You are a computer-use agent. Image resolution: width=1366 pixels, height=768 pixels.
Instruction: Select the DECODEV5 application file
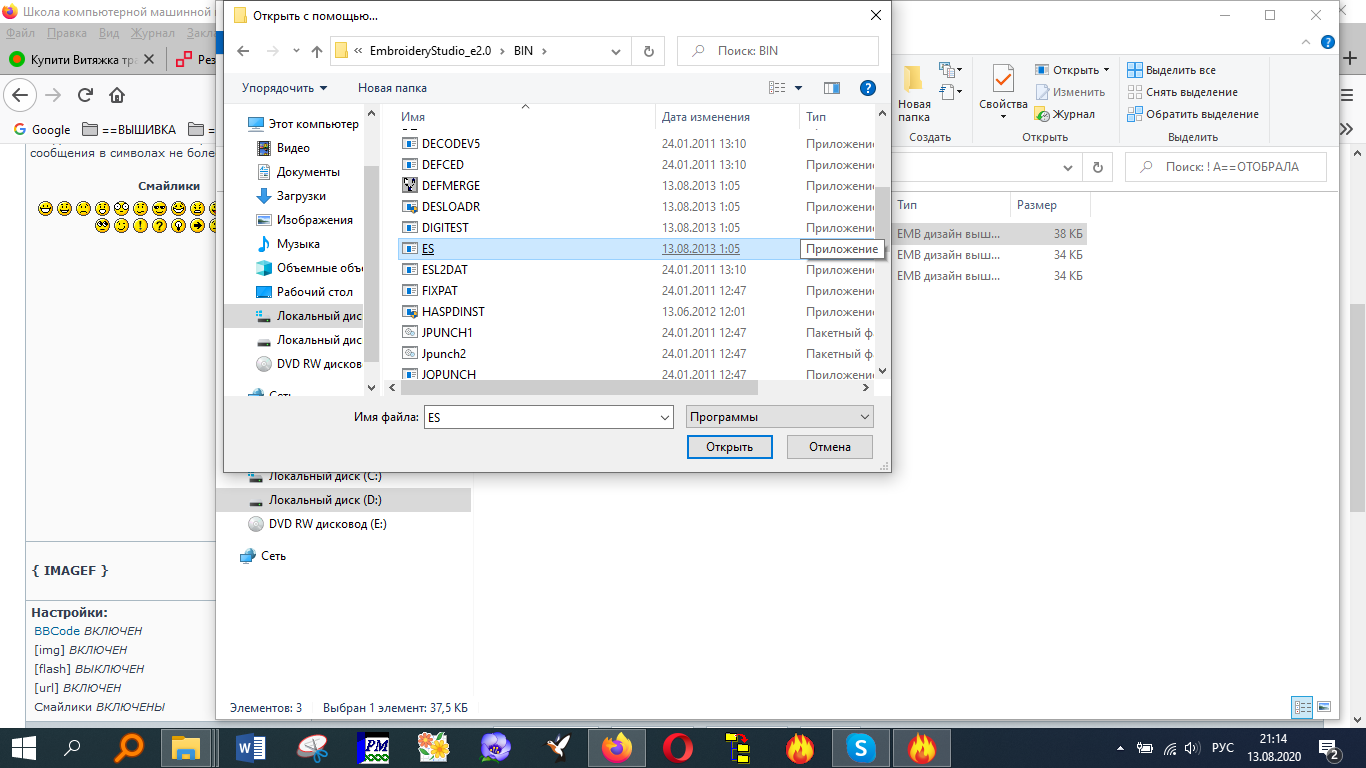click(451, 143)
